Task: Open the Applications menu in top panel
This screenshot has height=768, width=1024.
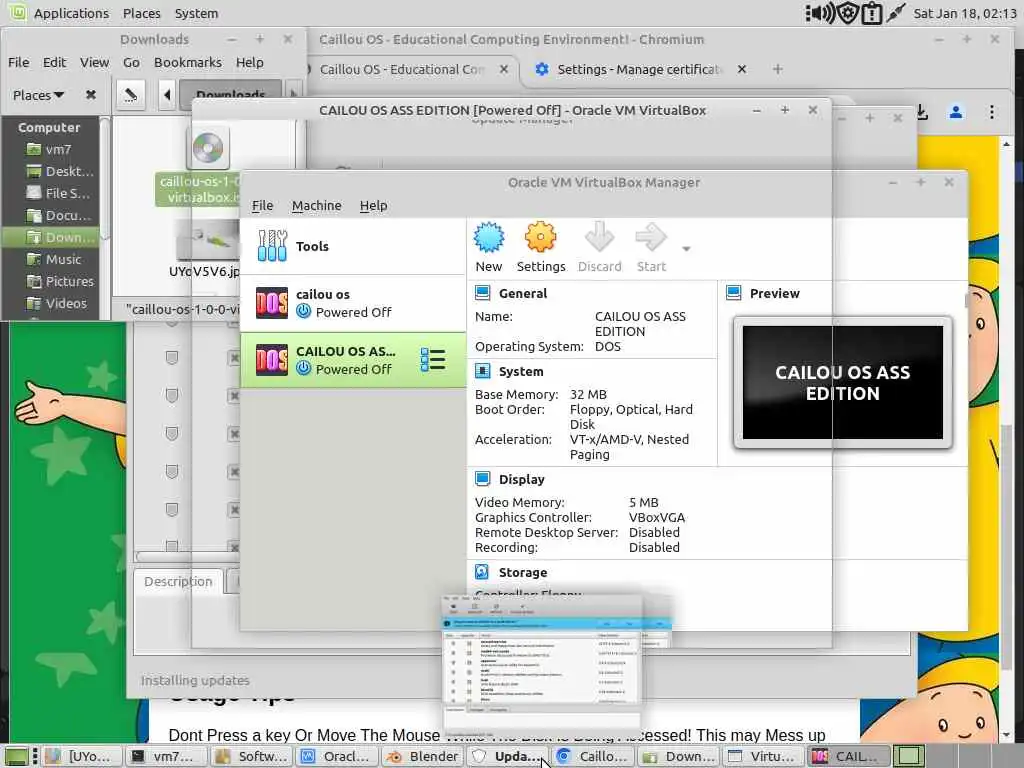Action: (71, 13)
